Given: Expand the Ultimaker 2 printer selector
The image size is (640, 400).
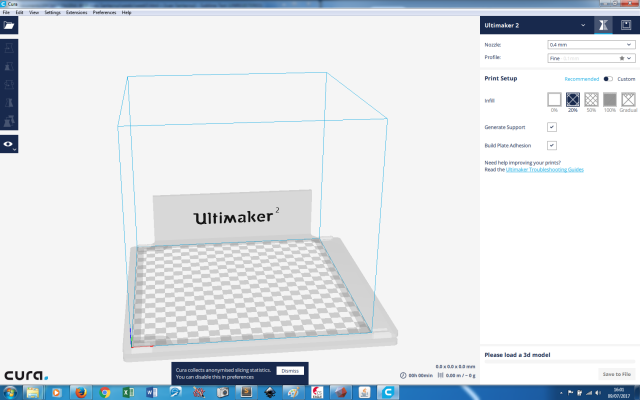Looking at the screenshot, I should (x=535, y=25).
